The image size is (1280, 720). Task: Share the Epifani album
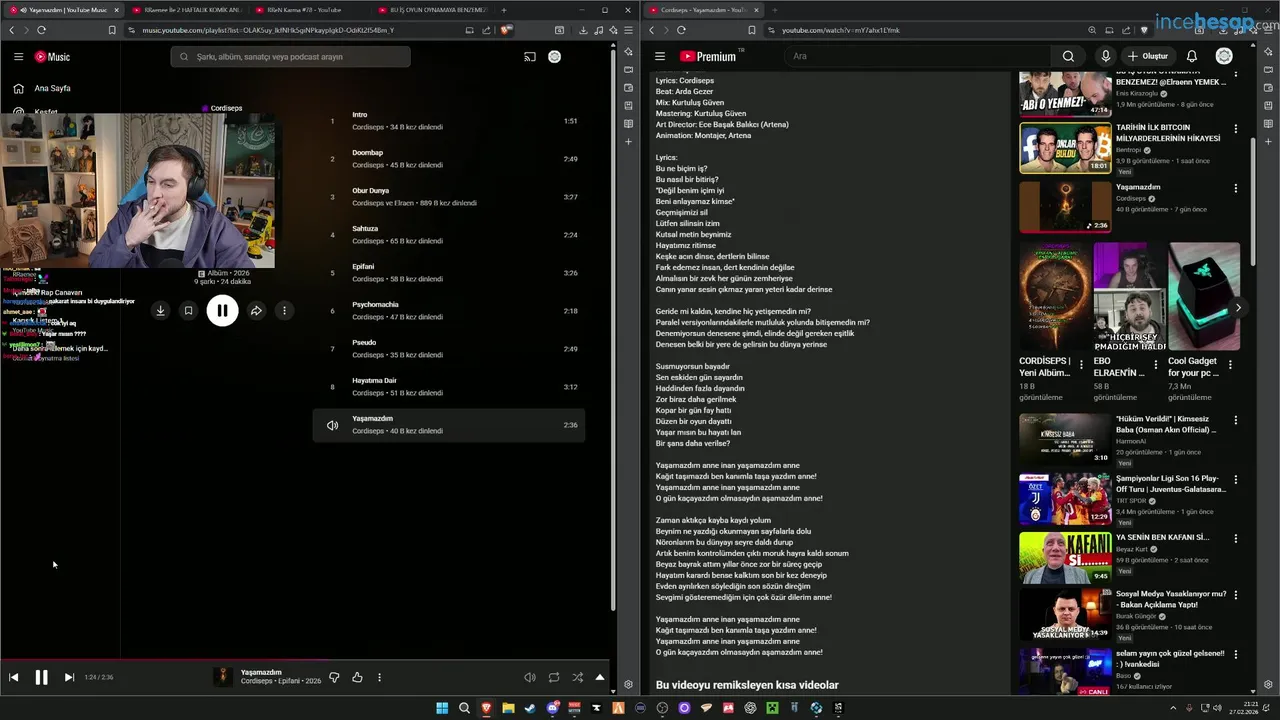click(256, 311)
